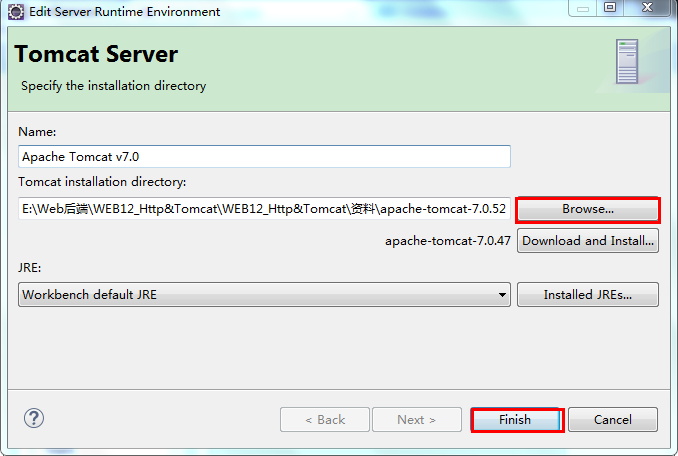Click the disabled Back button
Screen dimensions: 678x456
325,420
